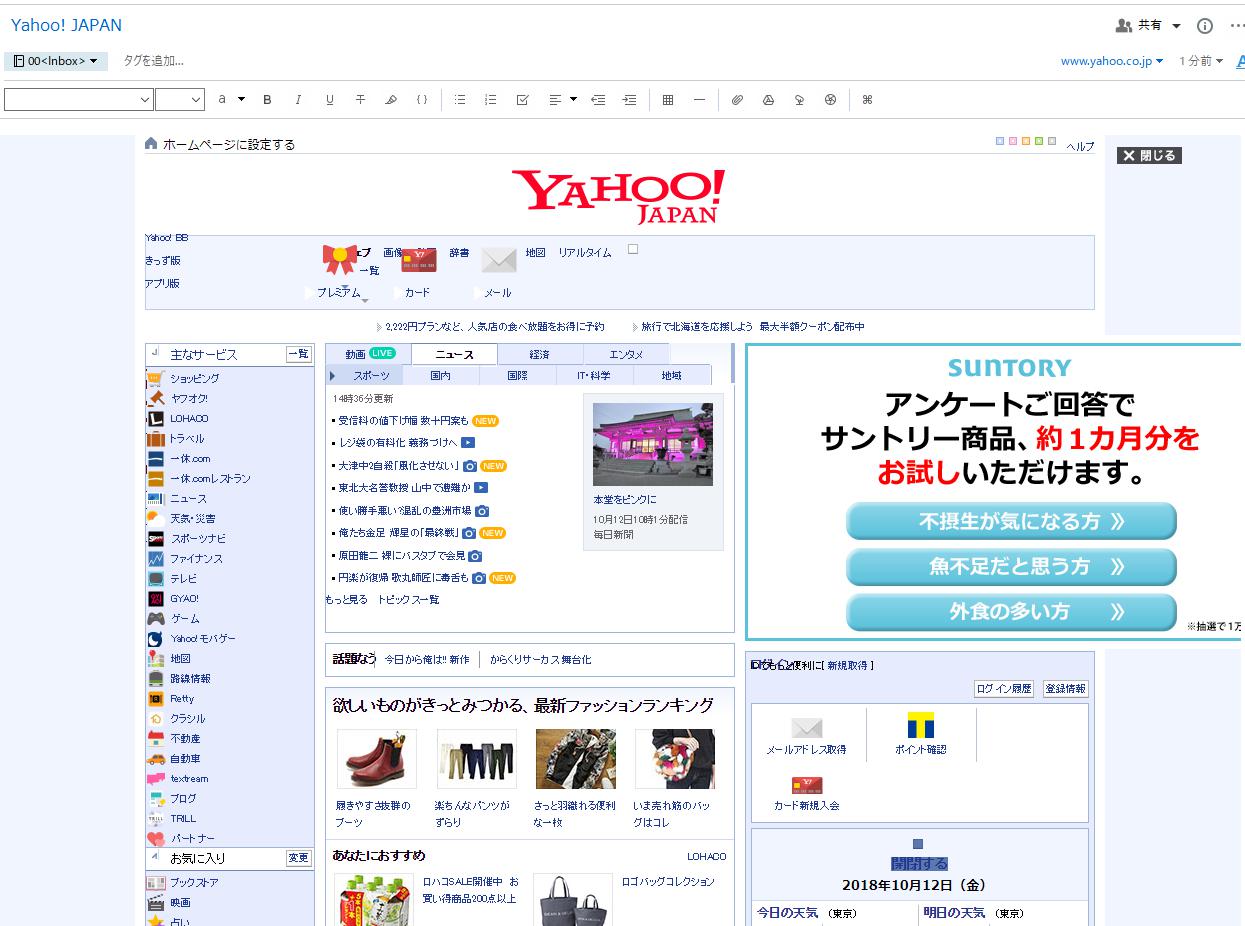Image resolution: width=1245 pixels, height=926 pixels.
Task: Switch to the 動画 LIVE tab
Action: point(368,355)
